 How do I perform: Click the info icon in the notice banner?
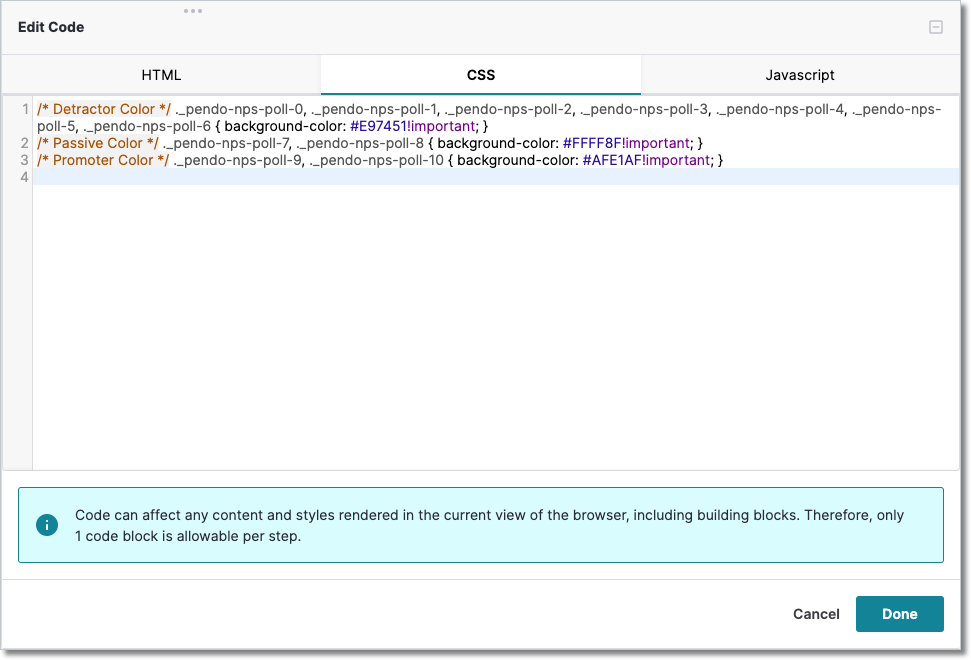coord(46,525)
